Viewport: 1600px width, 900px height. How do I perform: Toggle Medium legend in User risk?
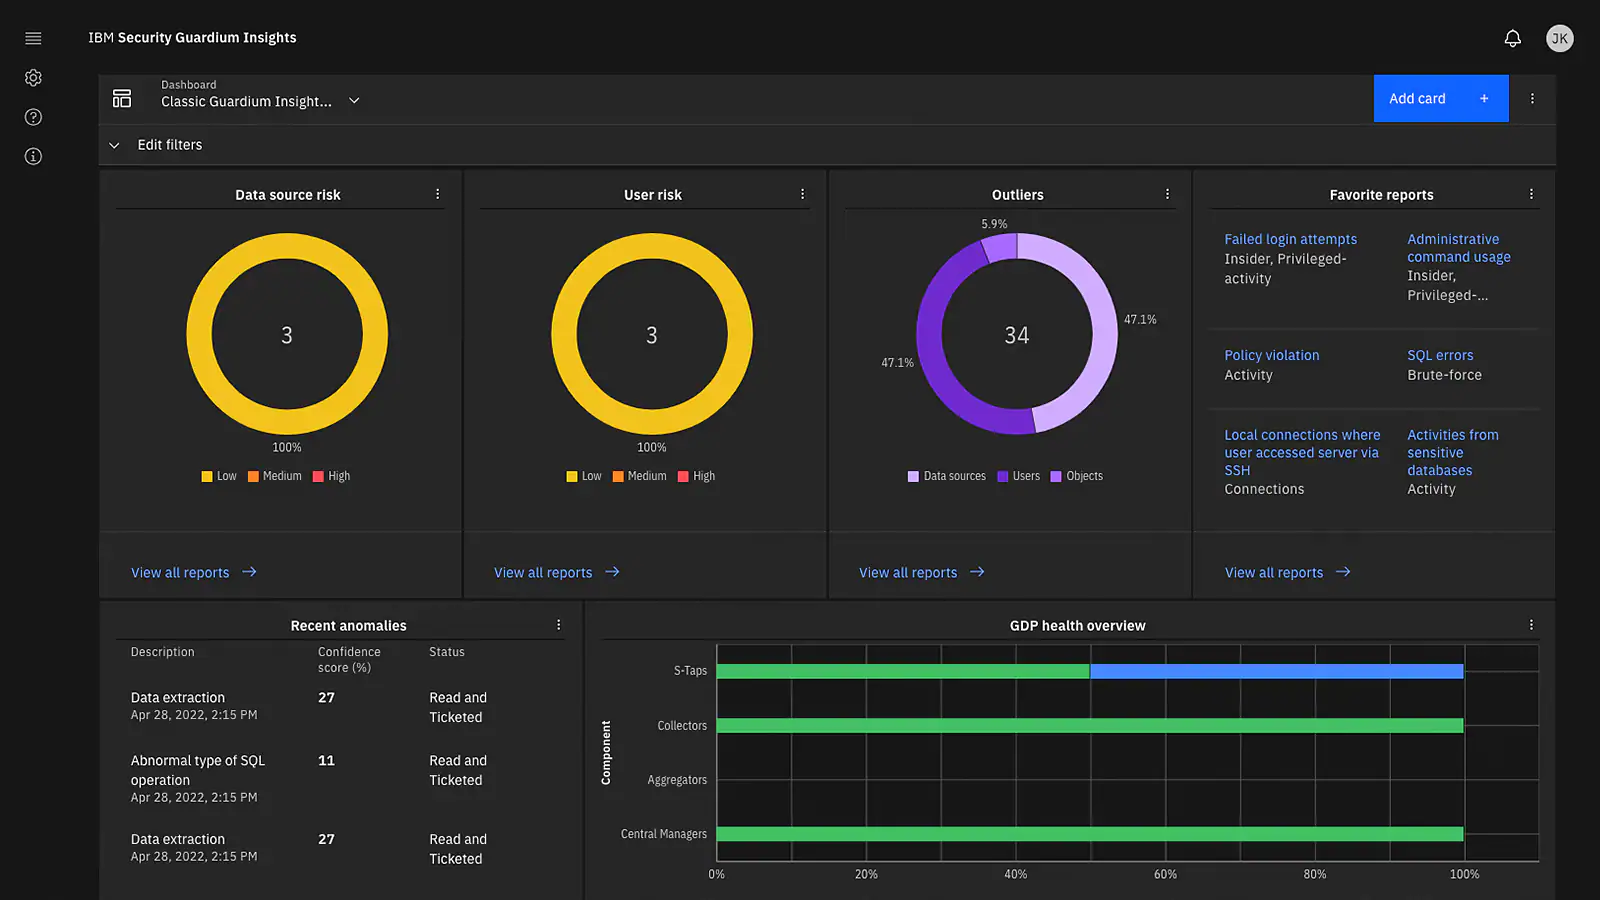640,476
